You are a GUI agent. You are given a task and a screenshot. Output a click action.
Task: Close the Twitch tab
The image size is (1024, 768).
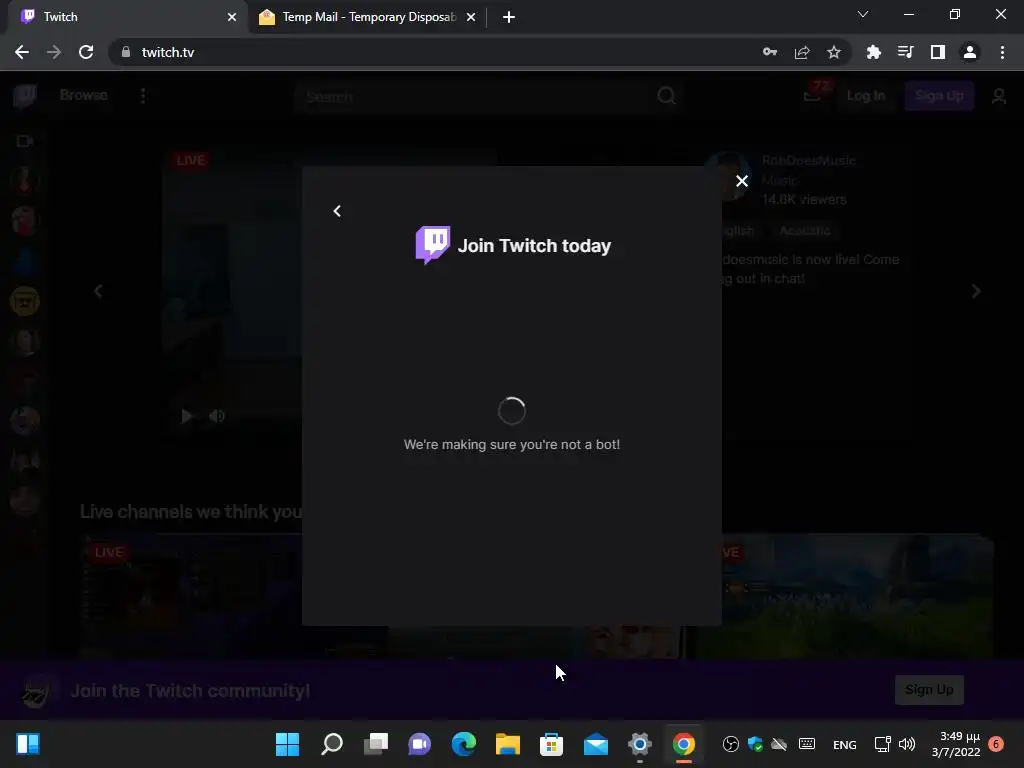pyautogui.click(x=232, y=17)
